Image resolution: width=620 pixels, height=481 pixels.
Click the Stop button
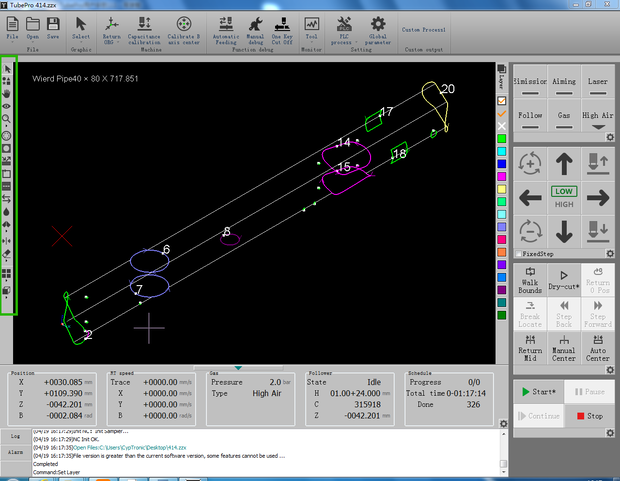coord(590,416)
